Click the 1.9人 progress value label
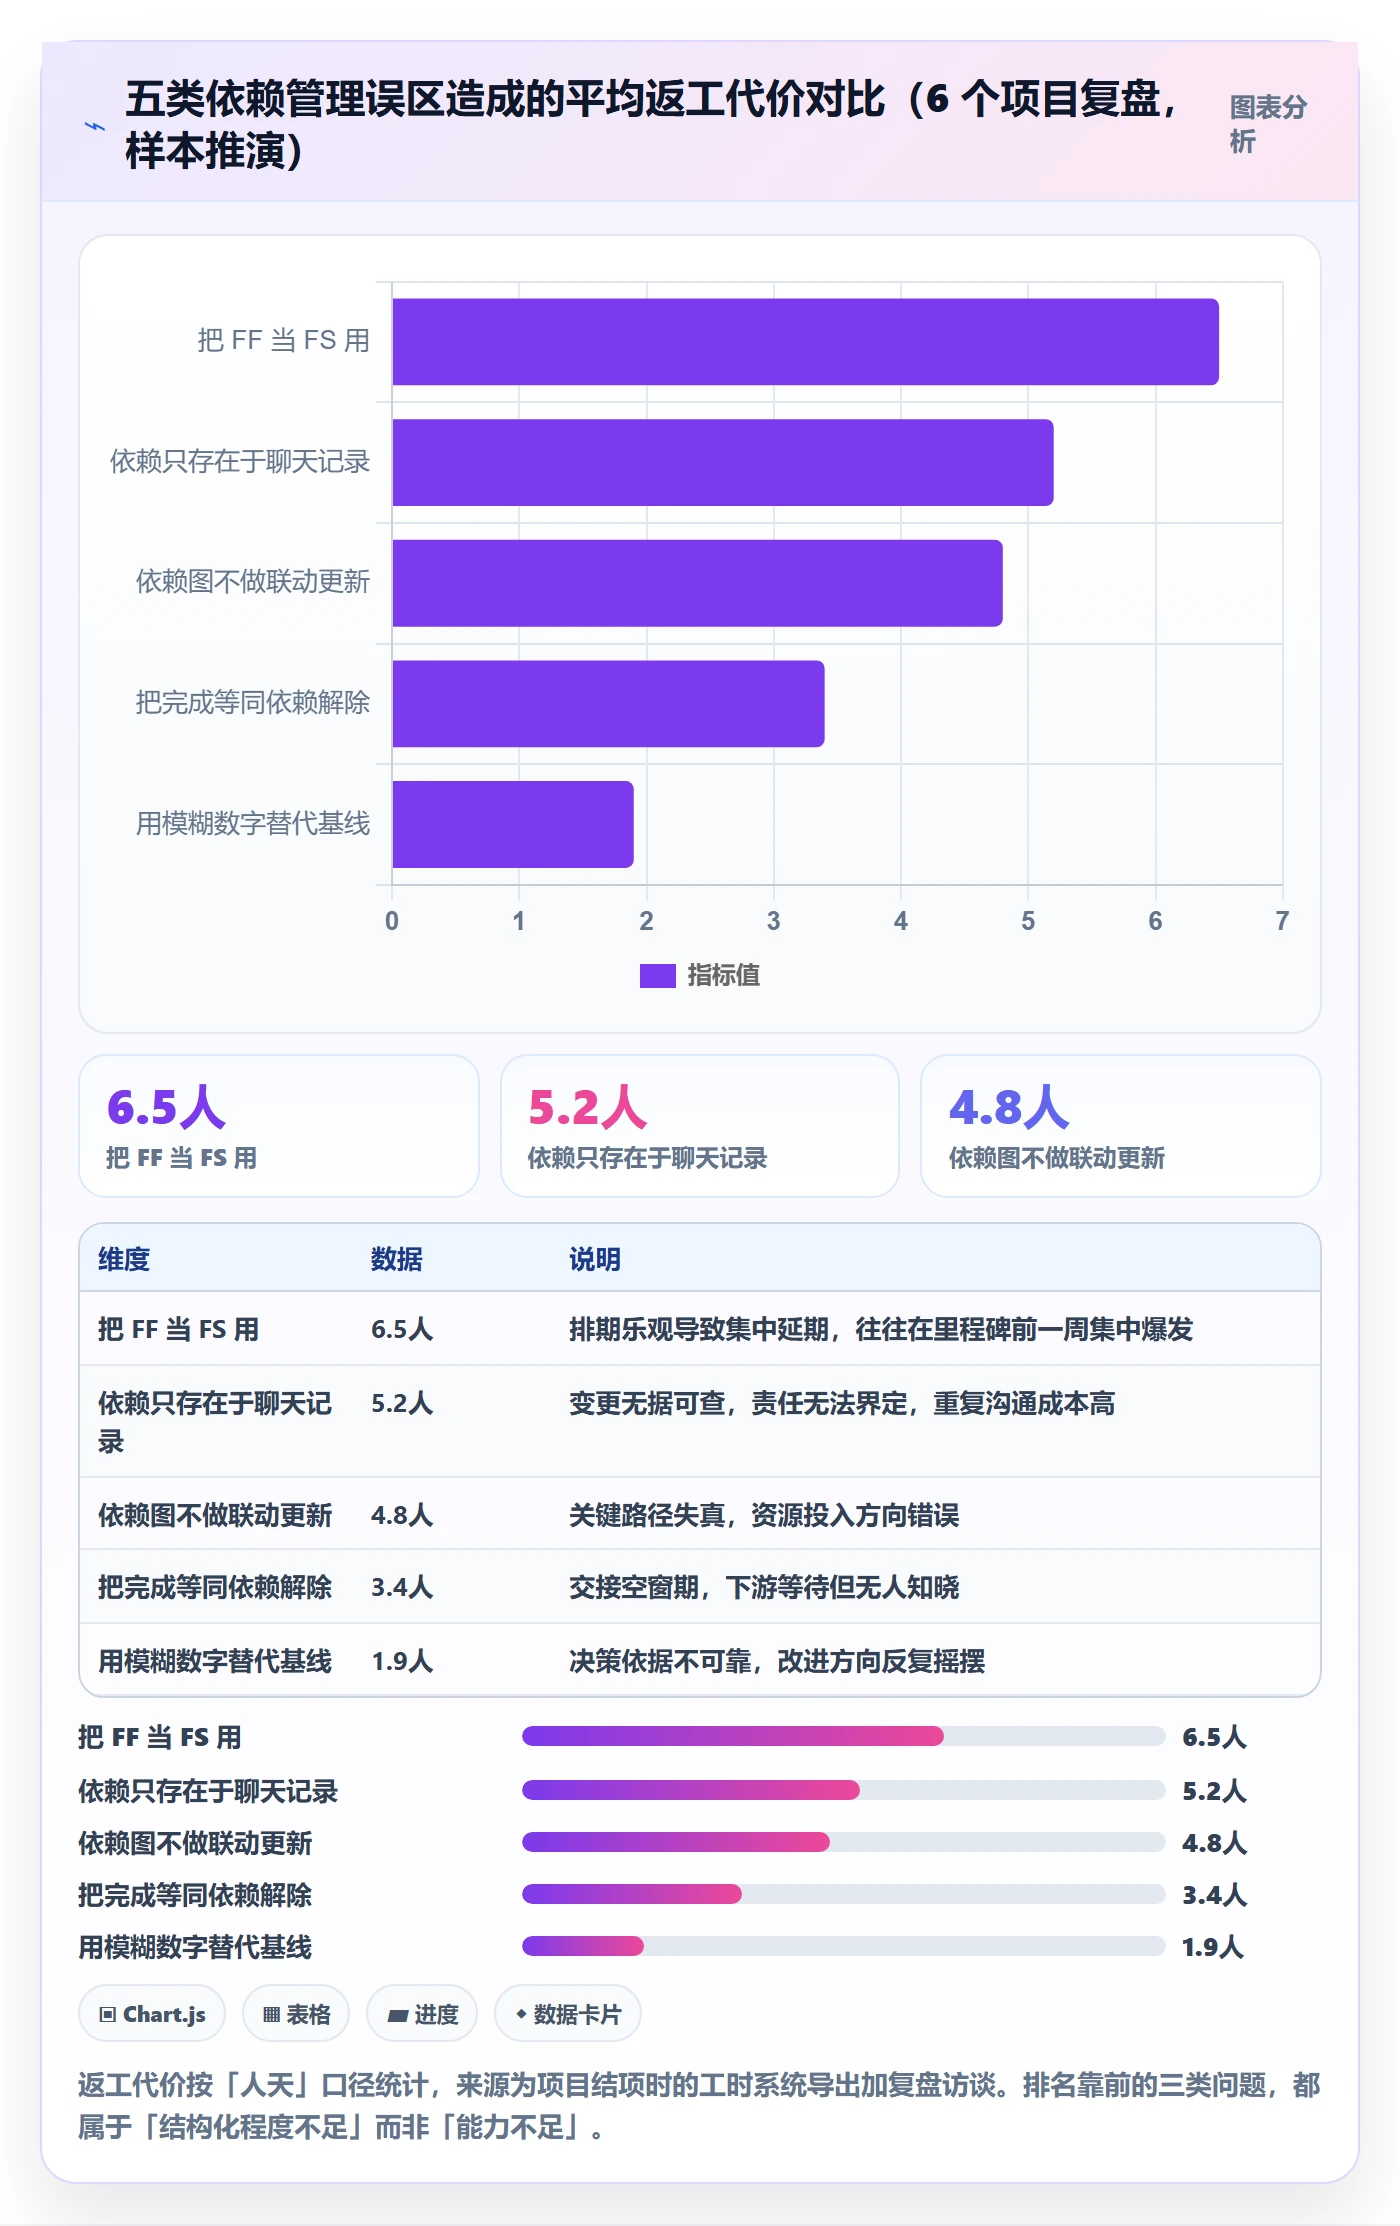 click(1213, 1947)
